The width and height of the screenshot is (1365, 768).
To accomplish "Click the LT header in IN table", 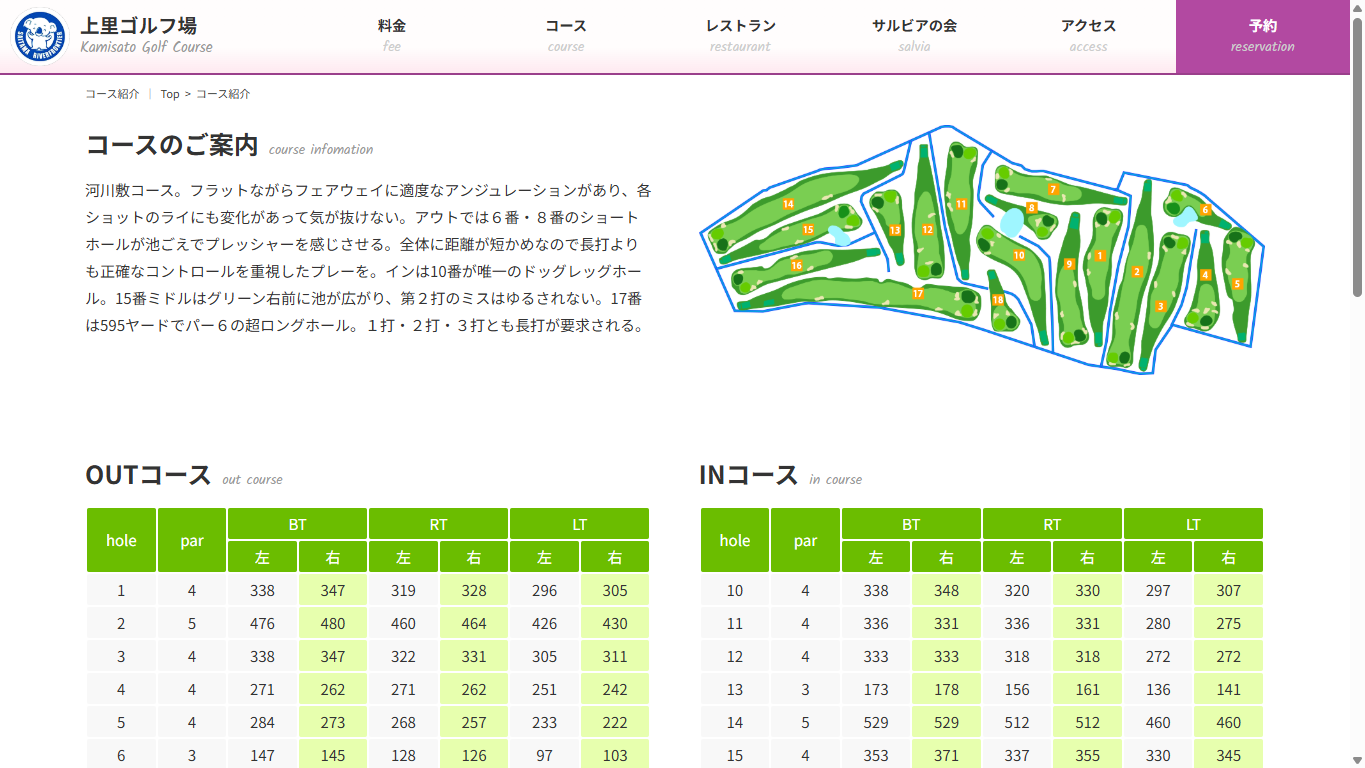I will [1193, 524].
